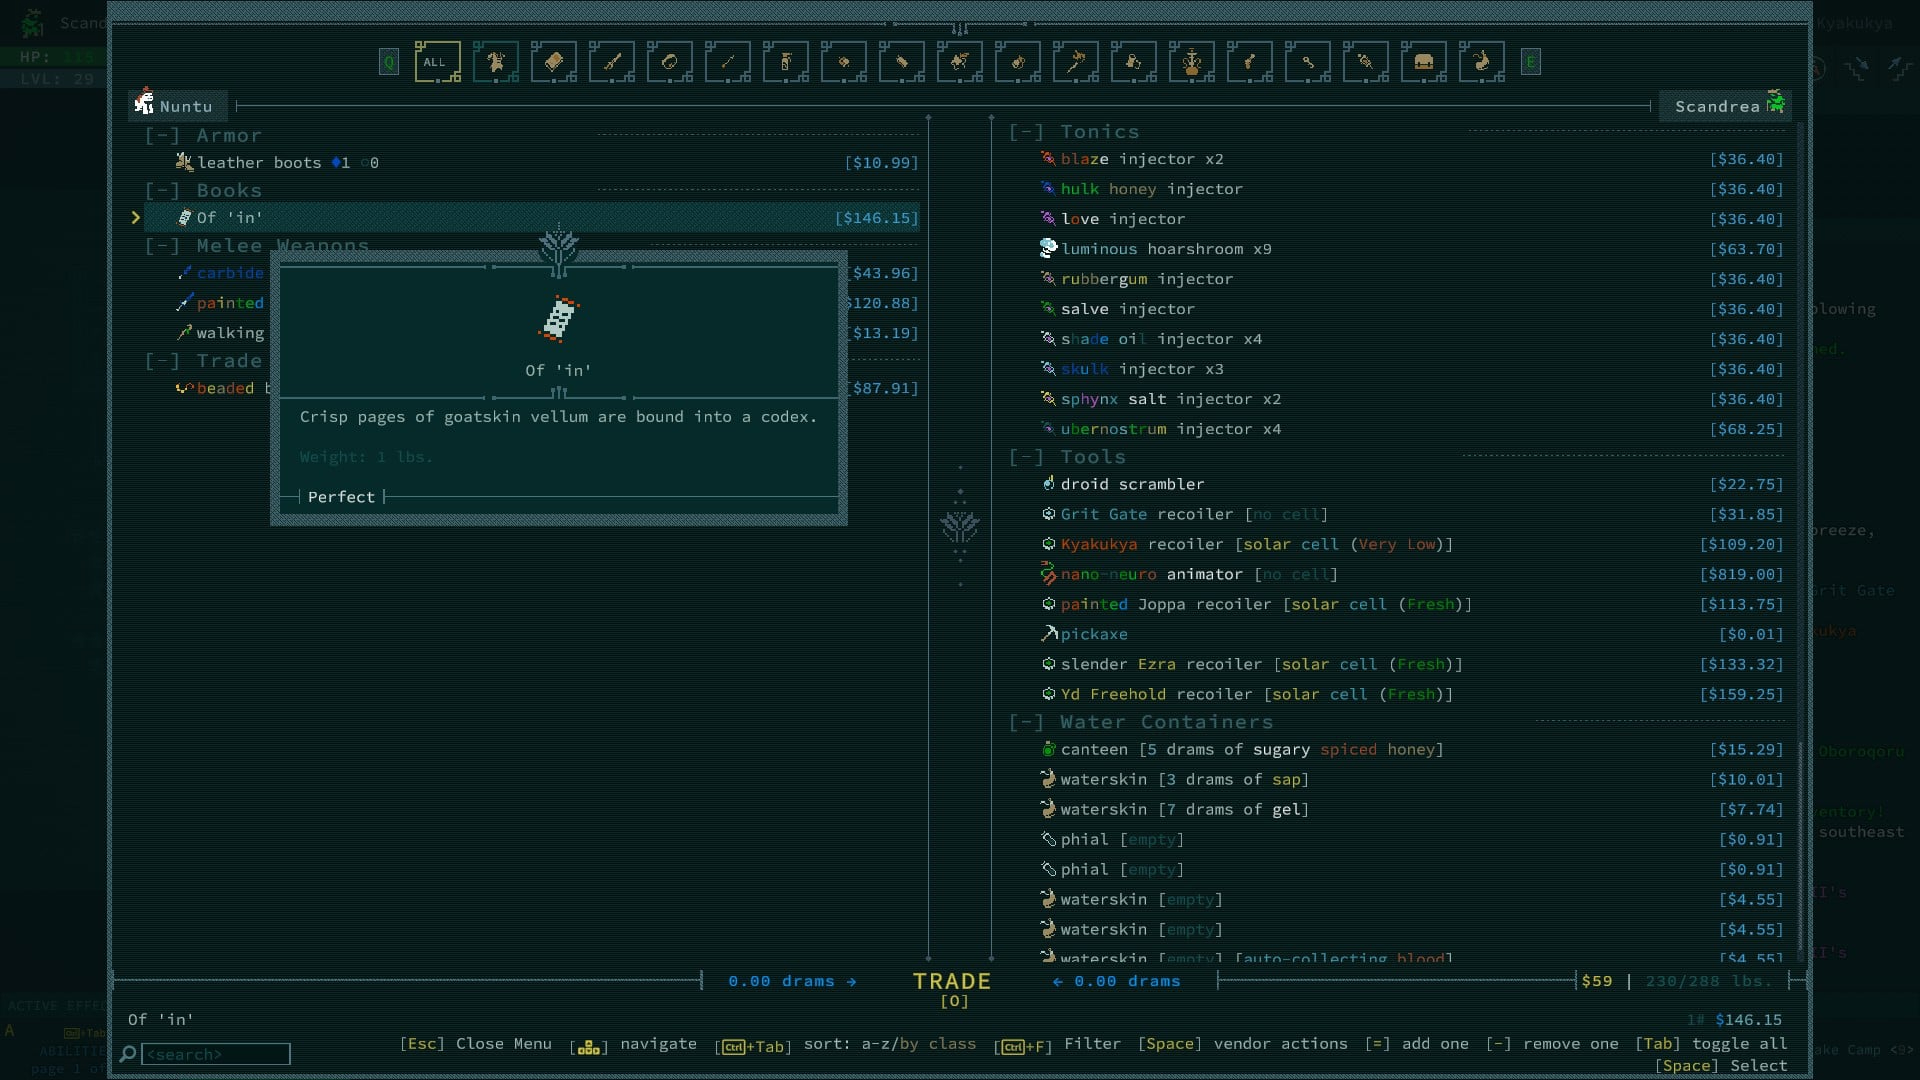Image resolution: width=1920 pixels, height=1080 pixels.
Task: Select the ALL category filter
Action: coord(437,62)
